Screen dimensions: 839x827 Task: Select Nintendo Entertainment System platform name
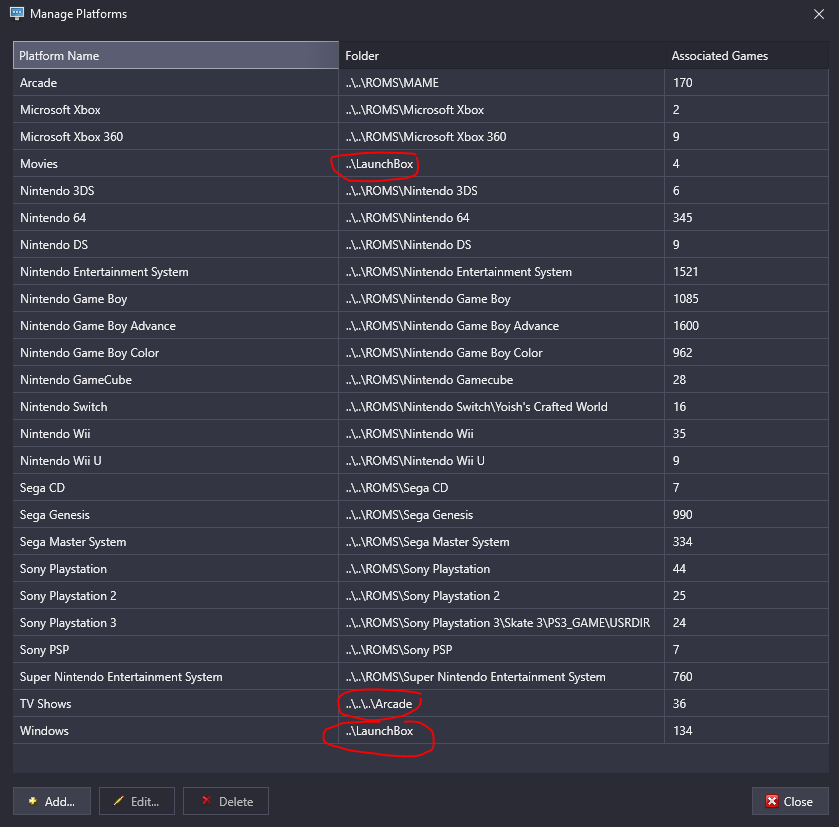pyautogui.click(x=104, y=272)
